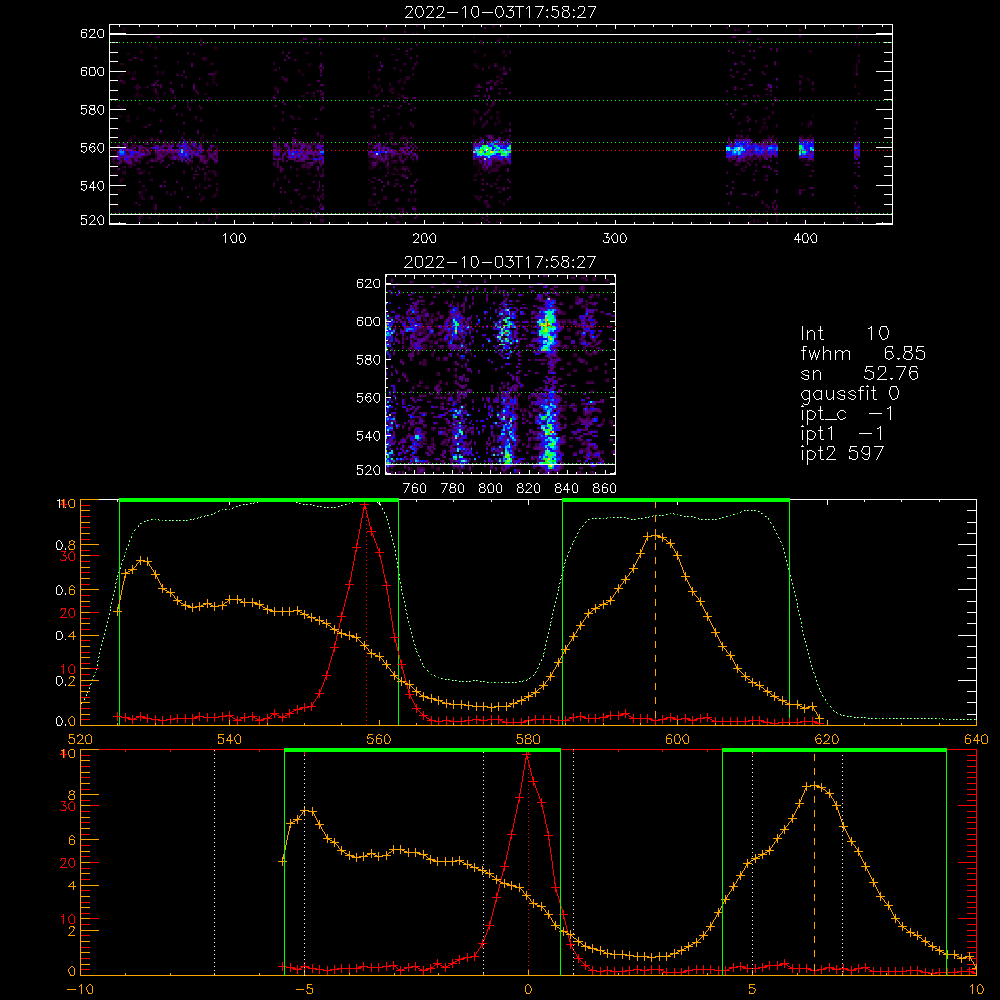The width and height of the screenshot is (1000, 1000).
Task: Click the brightest green emission blob in top spectrogram
Action: (491, 151)
